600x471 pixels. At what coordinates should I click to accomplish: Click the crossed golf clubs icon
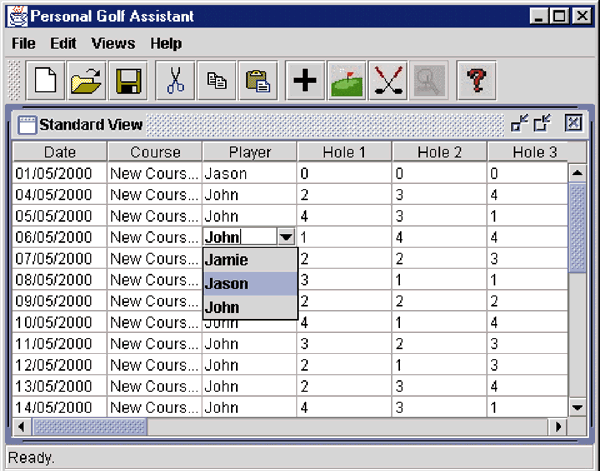(x=389, y=81)
